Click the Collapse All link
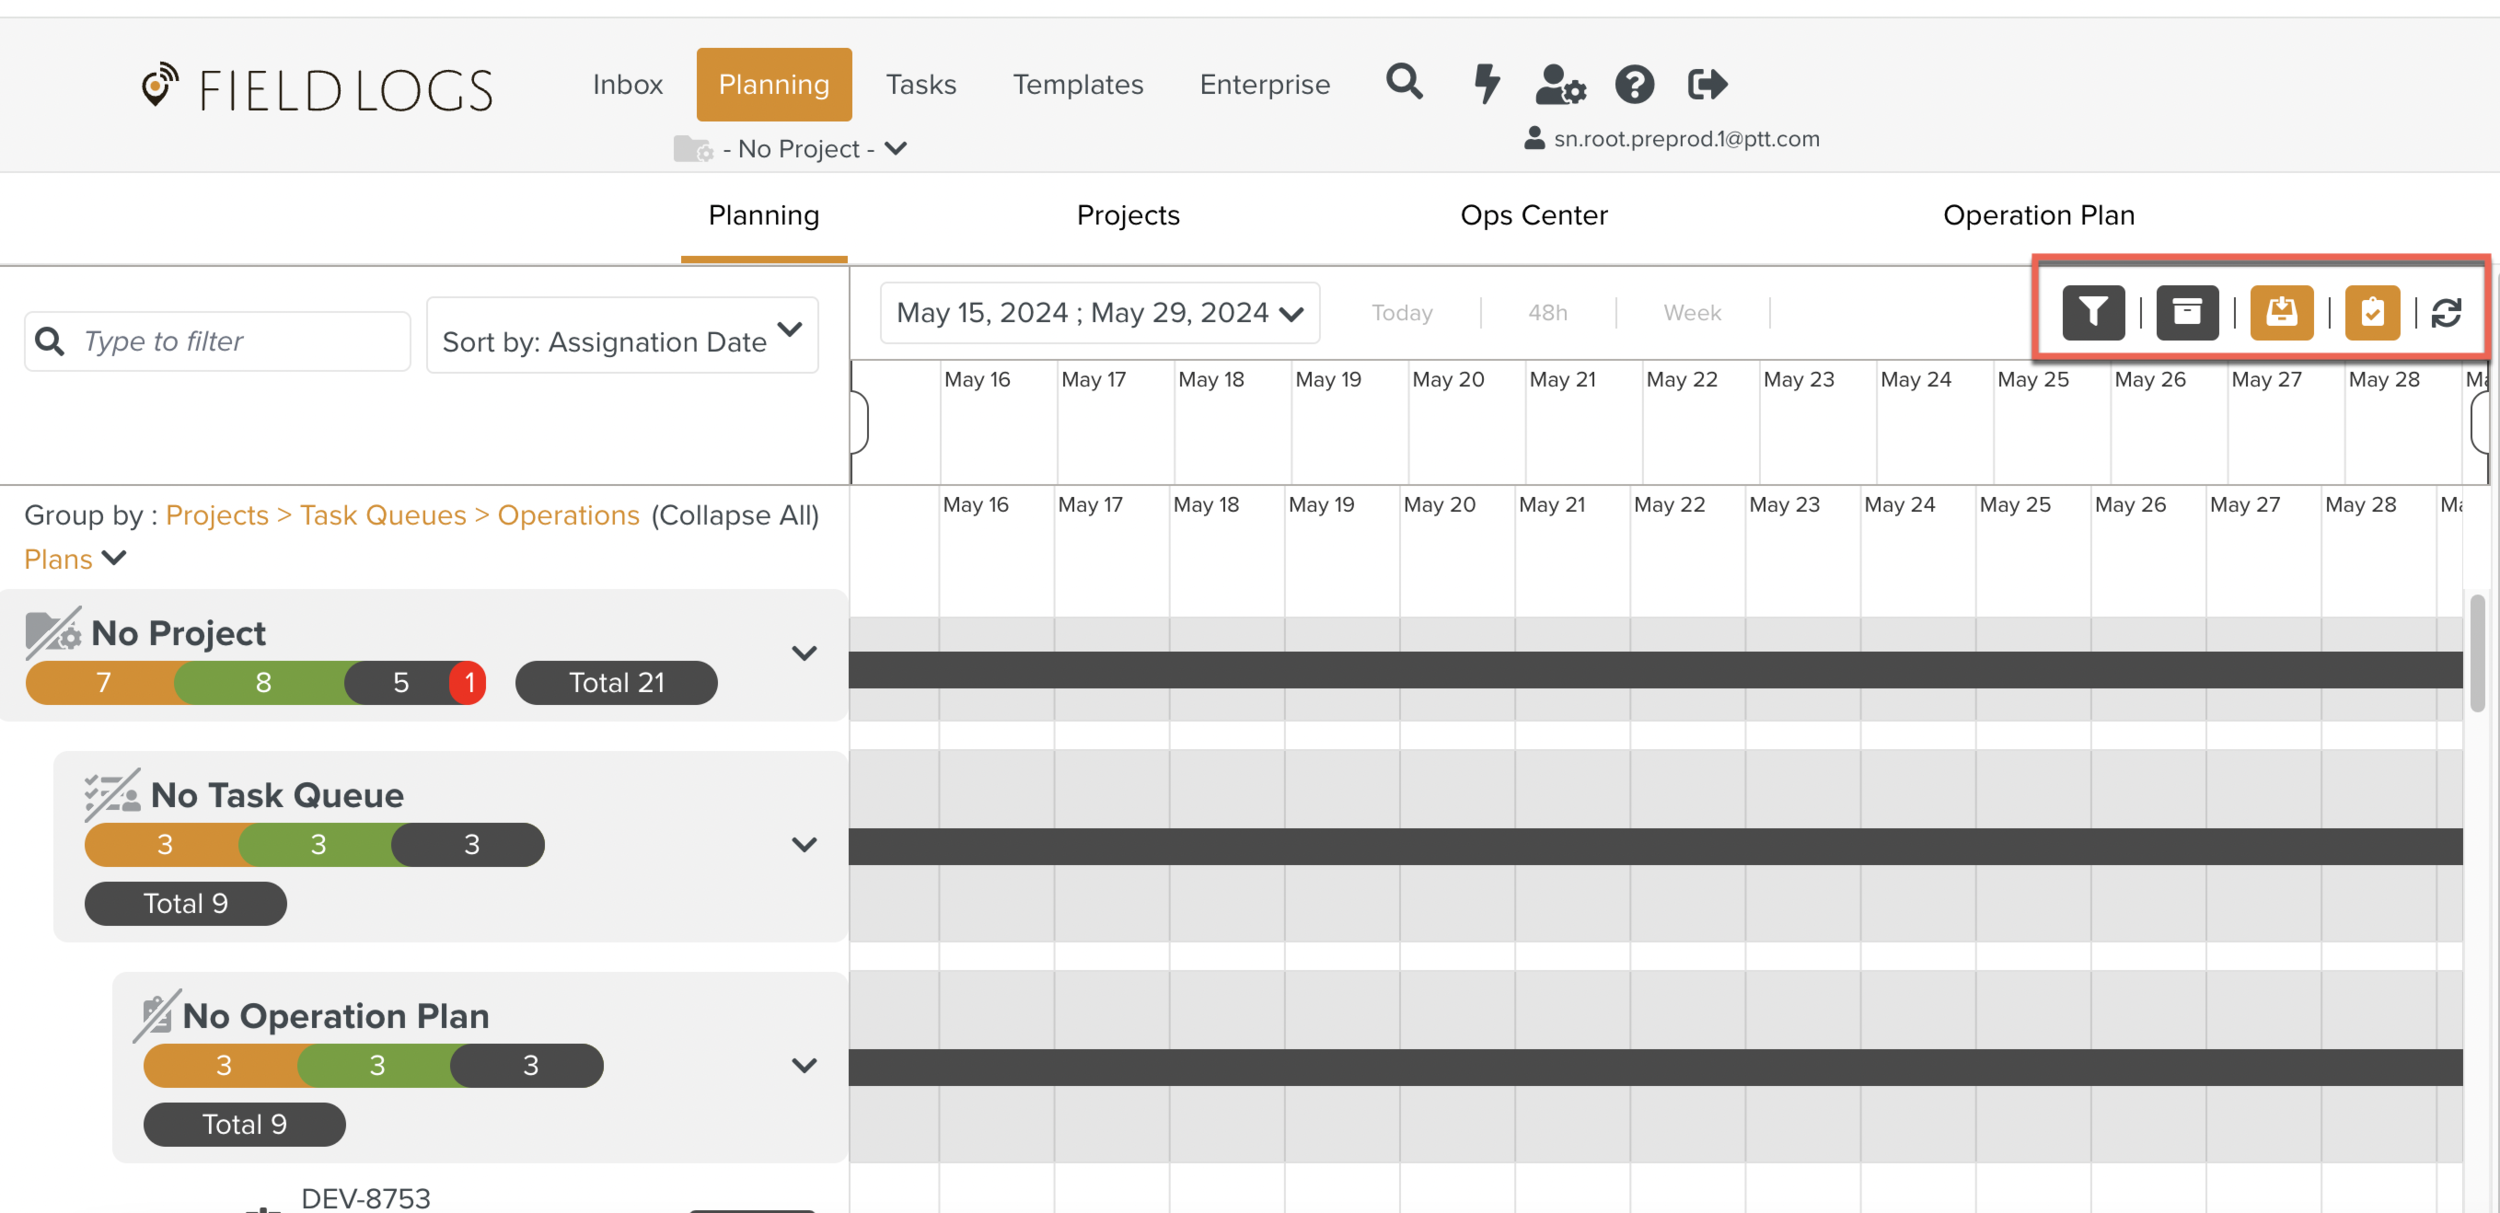2500x1213 pixels. pyautogui.click(x=734, y=515)
